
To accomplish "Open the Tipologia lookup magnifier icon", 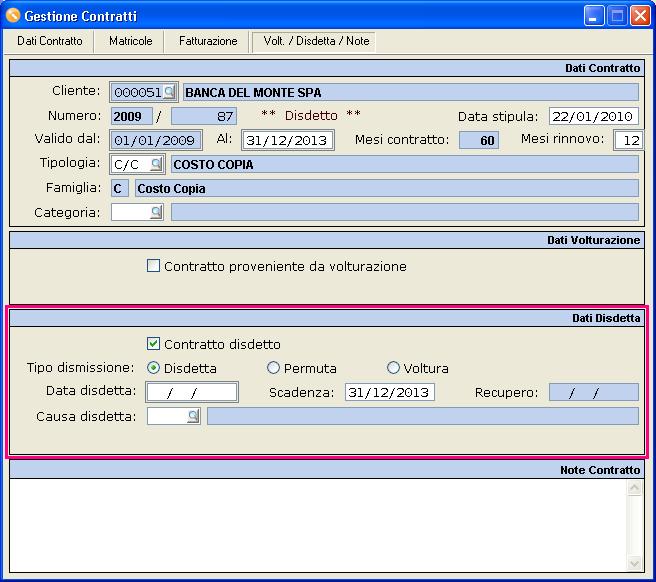I will tap(156, 164).
